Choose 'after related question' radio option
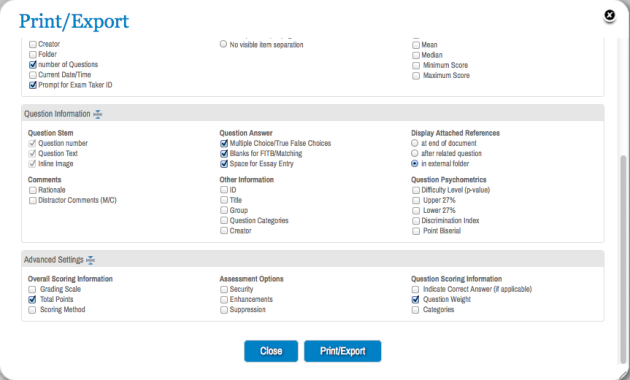 click(x=415, y=153)
